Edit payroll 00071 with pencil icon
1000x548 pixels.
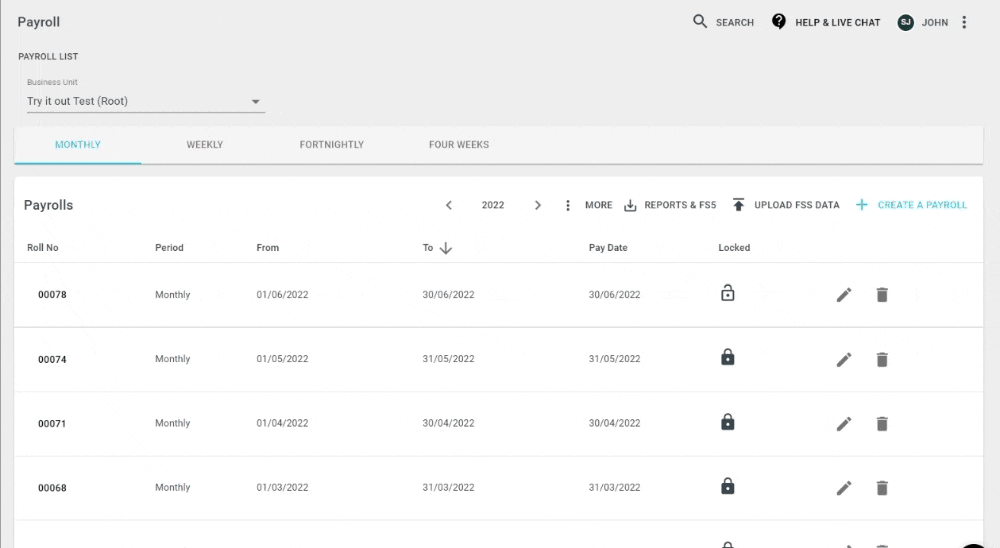point(844,424)
